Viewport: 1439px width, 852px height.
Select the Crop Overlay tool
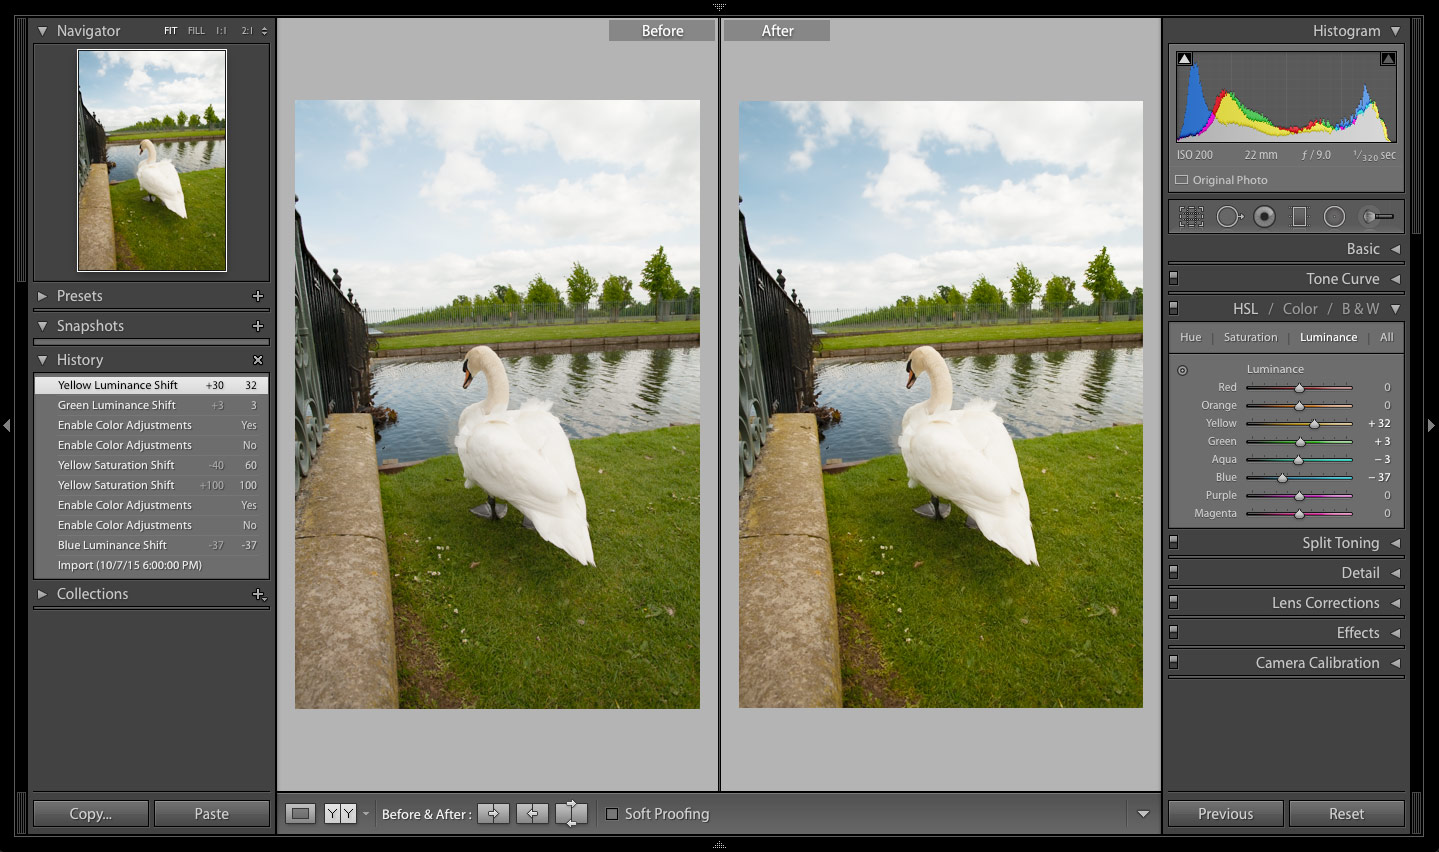1190,216
